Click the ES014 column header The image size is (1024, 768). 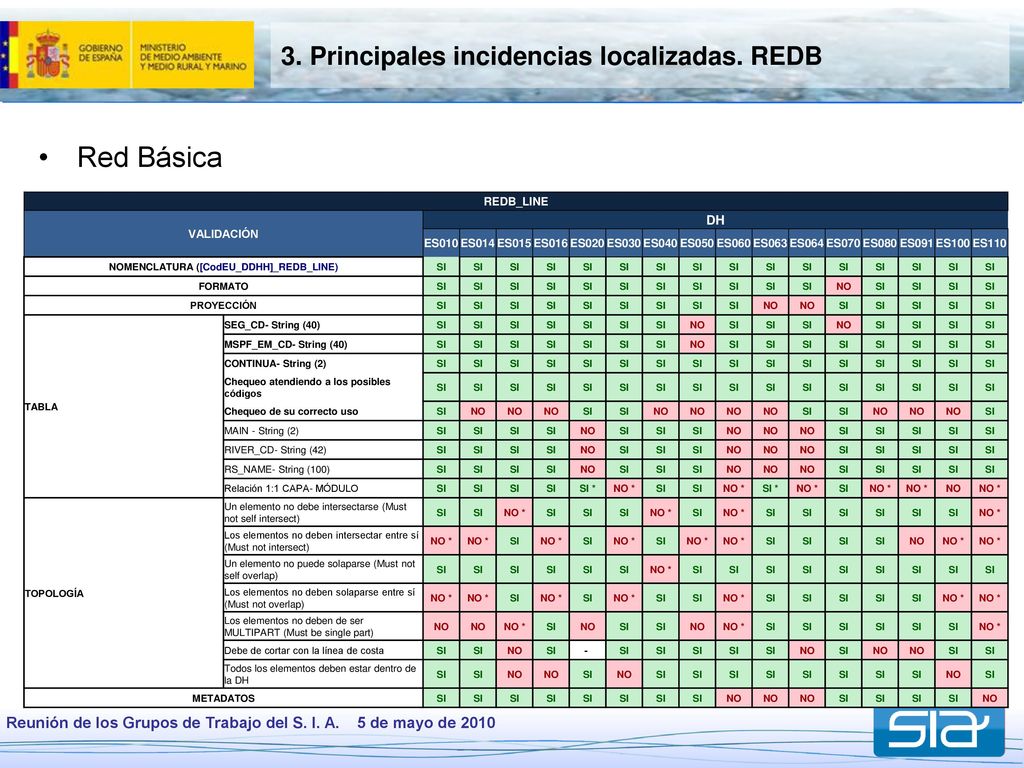pos(477,243)
